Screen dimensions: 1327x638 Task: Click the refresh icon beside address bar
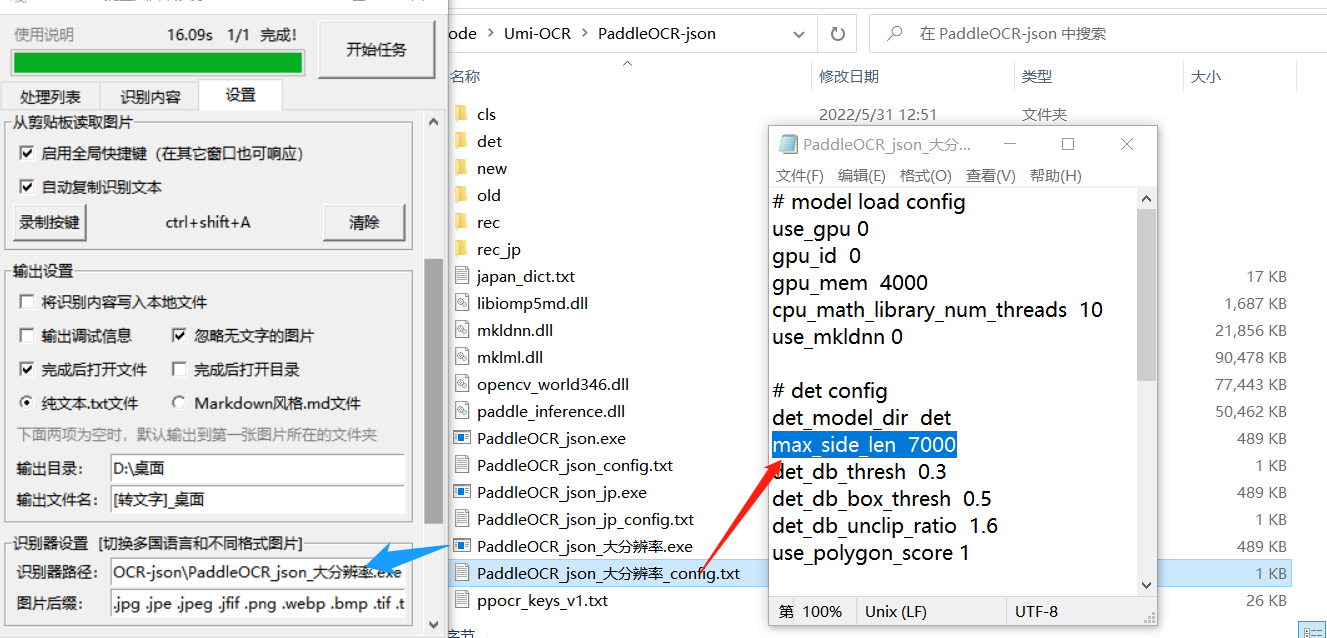point(837,34)
